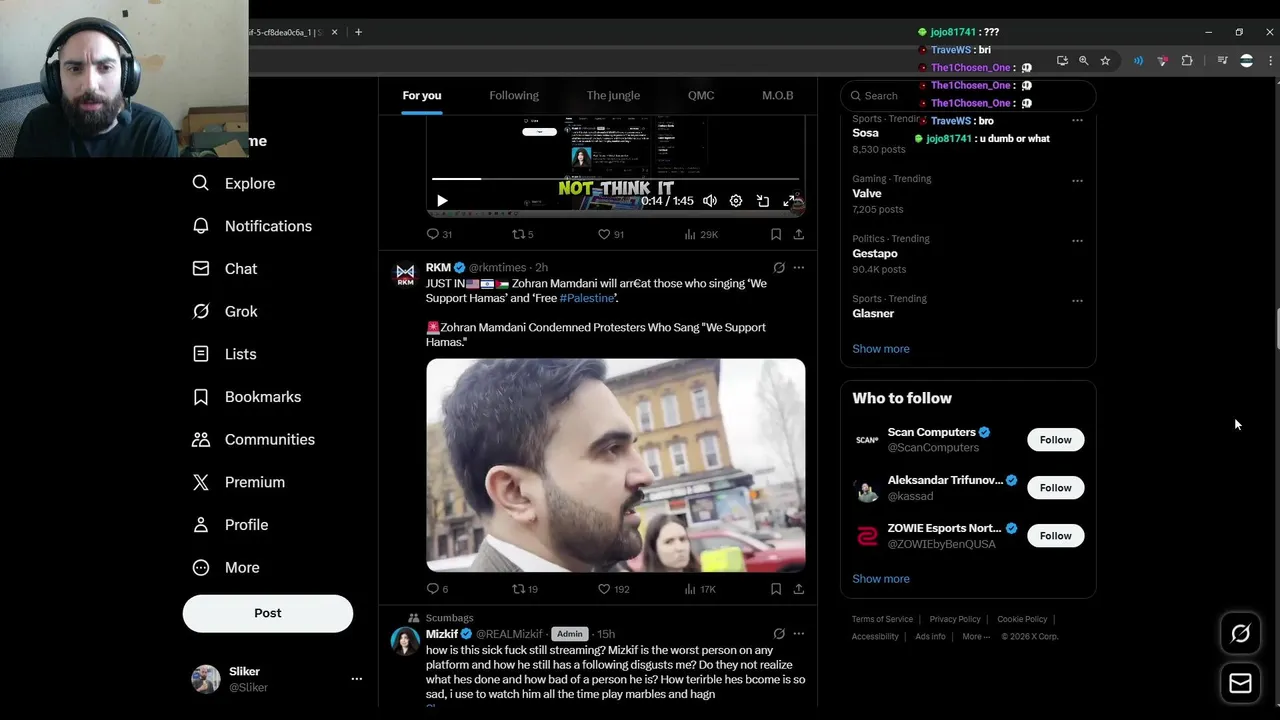
Task: Open floating messages envelope button
Action: click(1240, 683)
